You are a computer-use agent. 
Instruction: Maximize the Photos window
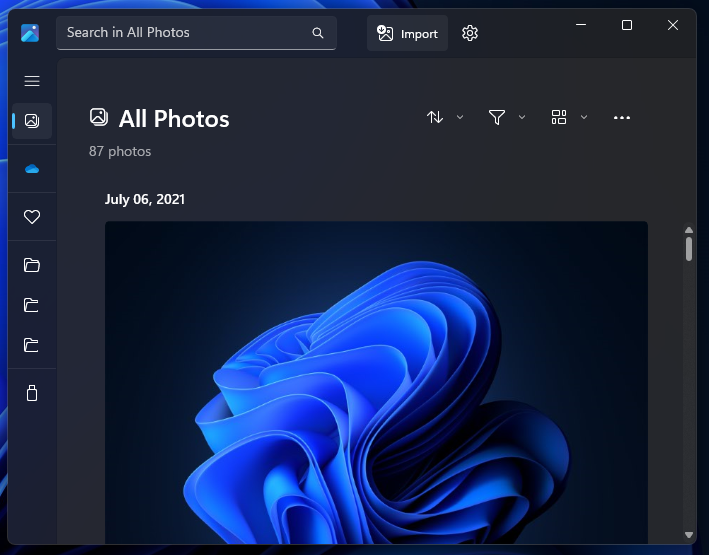coord(627,25)
